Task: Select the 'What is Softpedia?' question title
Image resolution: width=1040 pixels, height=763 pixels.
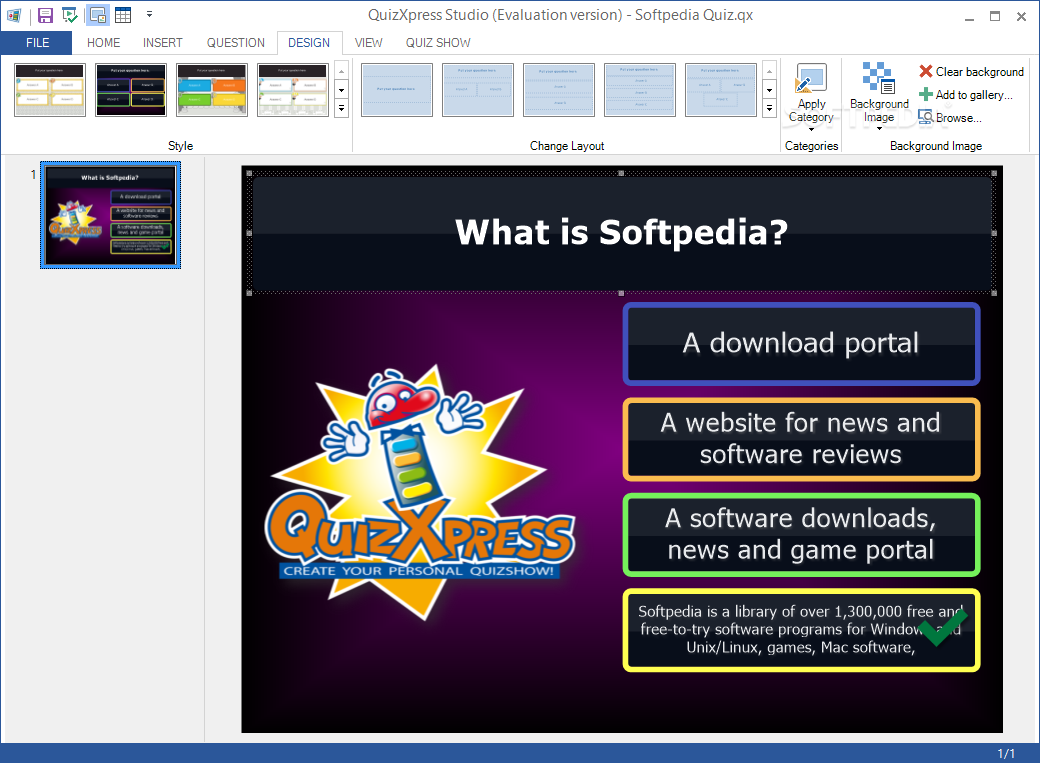Action: pos(621,232)
